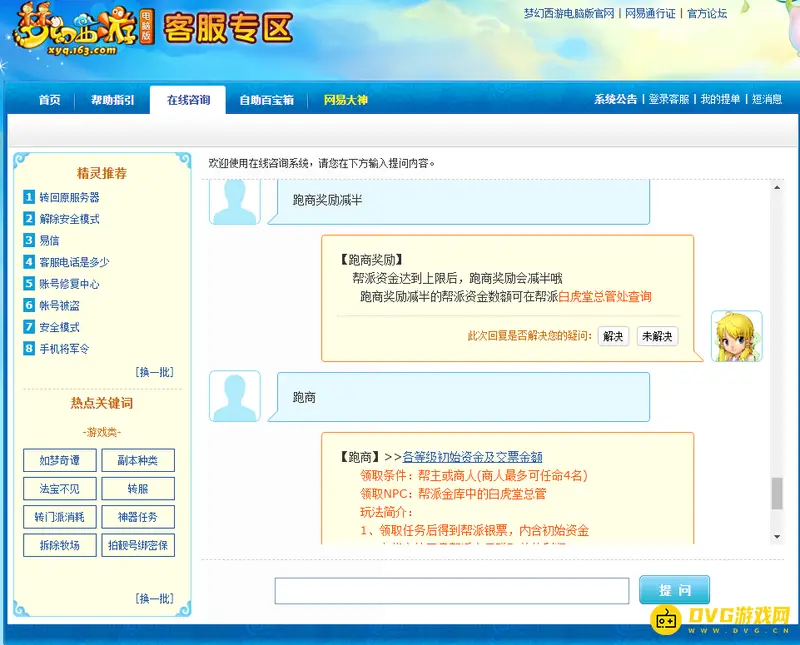
Task: Select recommendation 7 安全模式
Action: click(60, 327)
